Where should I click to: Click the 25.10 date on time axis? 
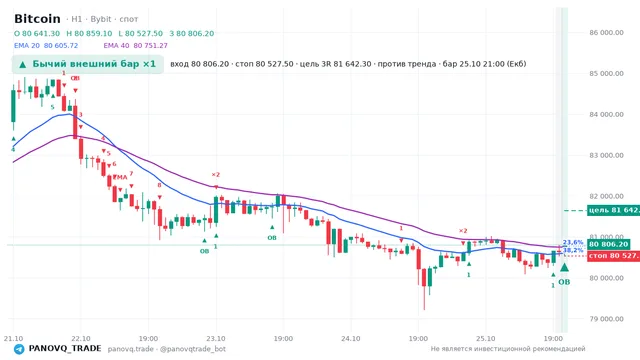click(x=486, y=338)
